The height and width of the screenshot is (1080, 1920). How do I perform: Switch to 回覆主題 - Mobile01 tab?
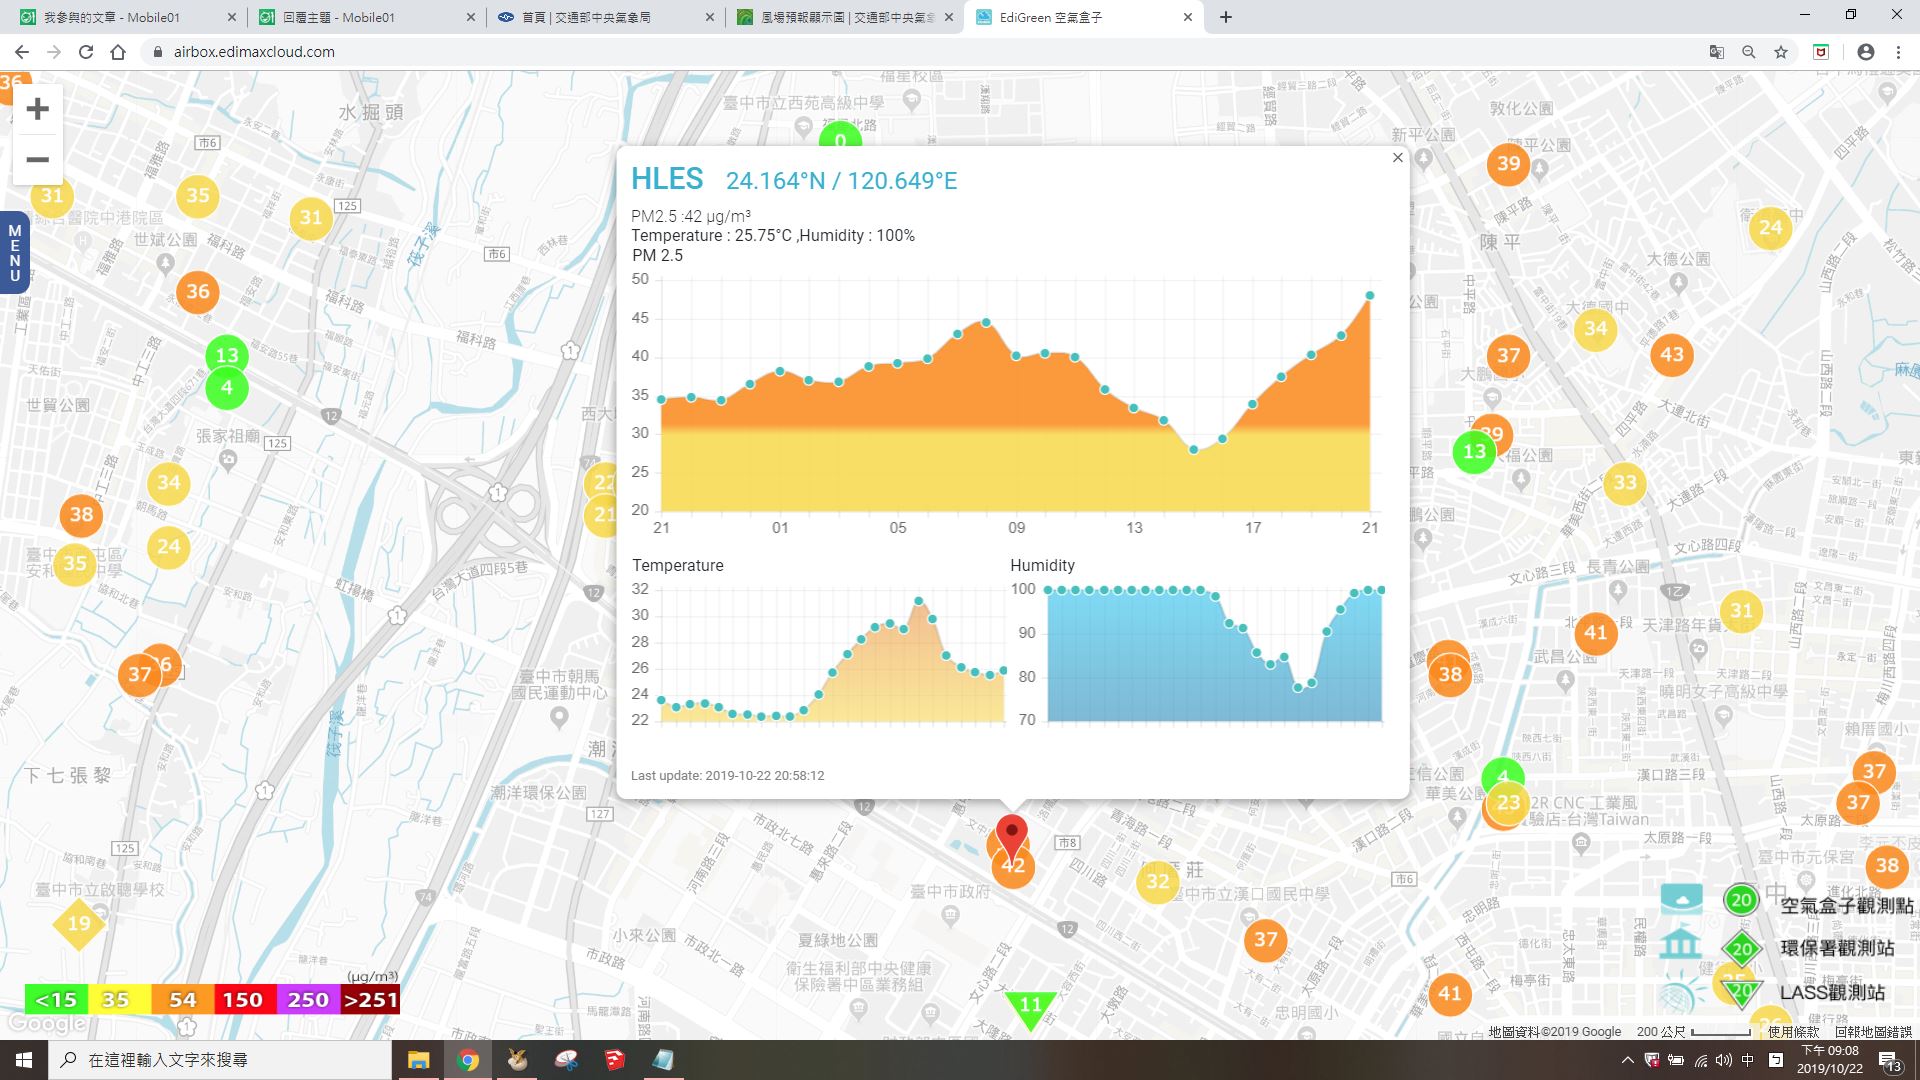click(x=366, y=17)
